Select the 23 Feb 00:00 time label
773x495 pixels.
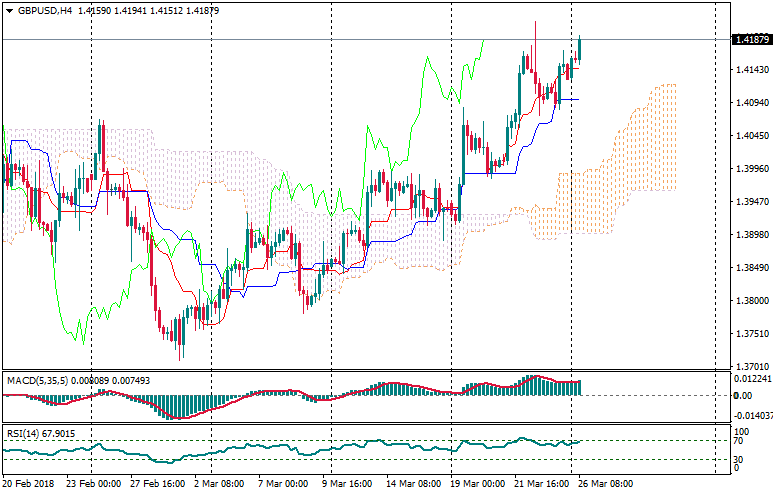click(94, 483)
